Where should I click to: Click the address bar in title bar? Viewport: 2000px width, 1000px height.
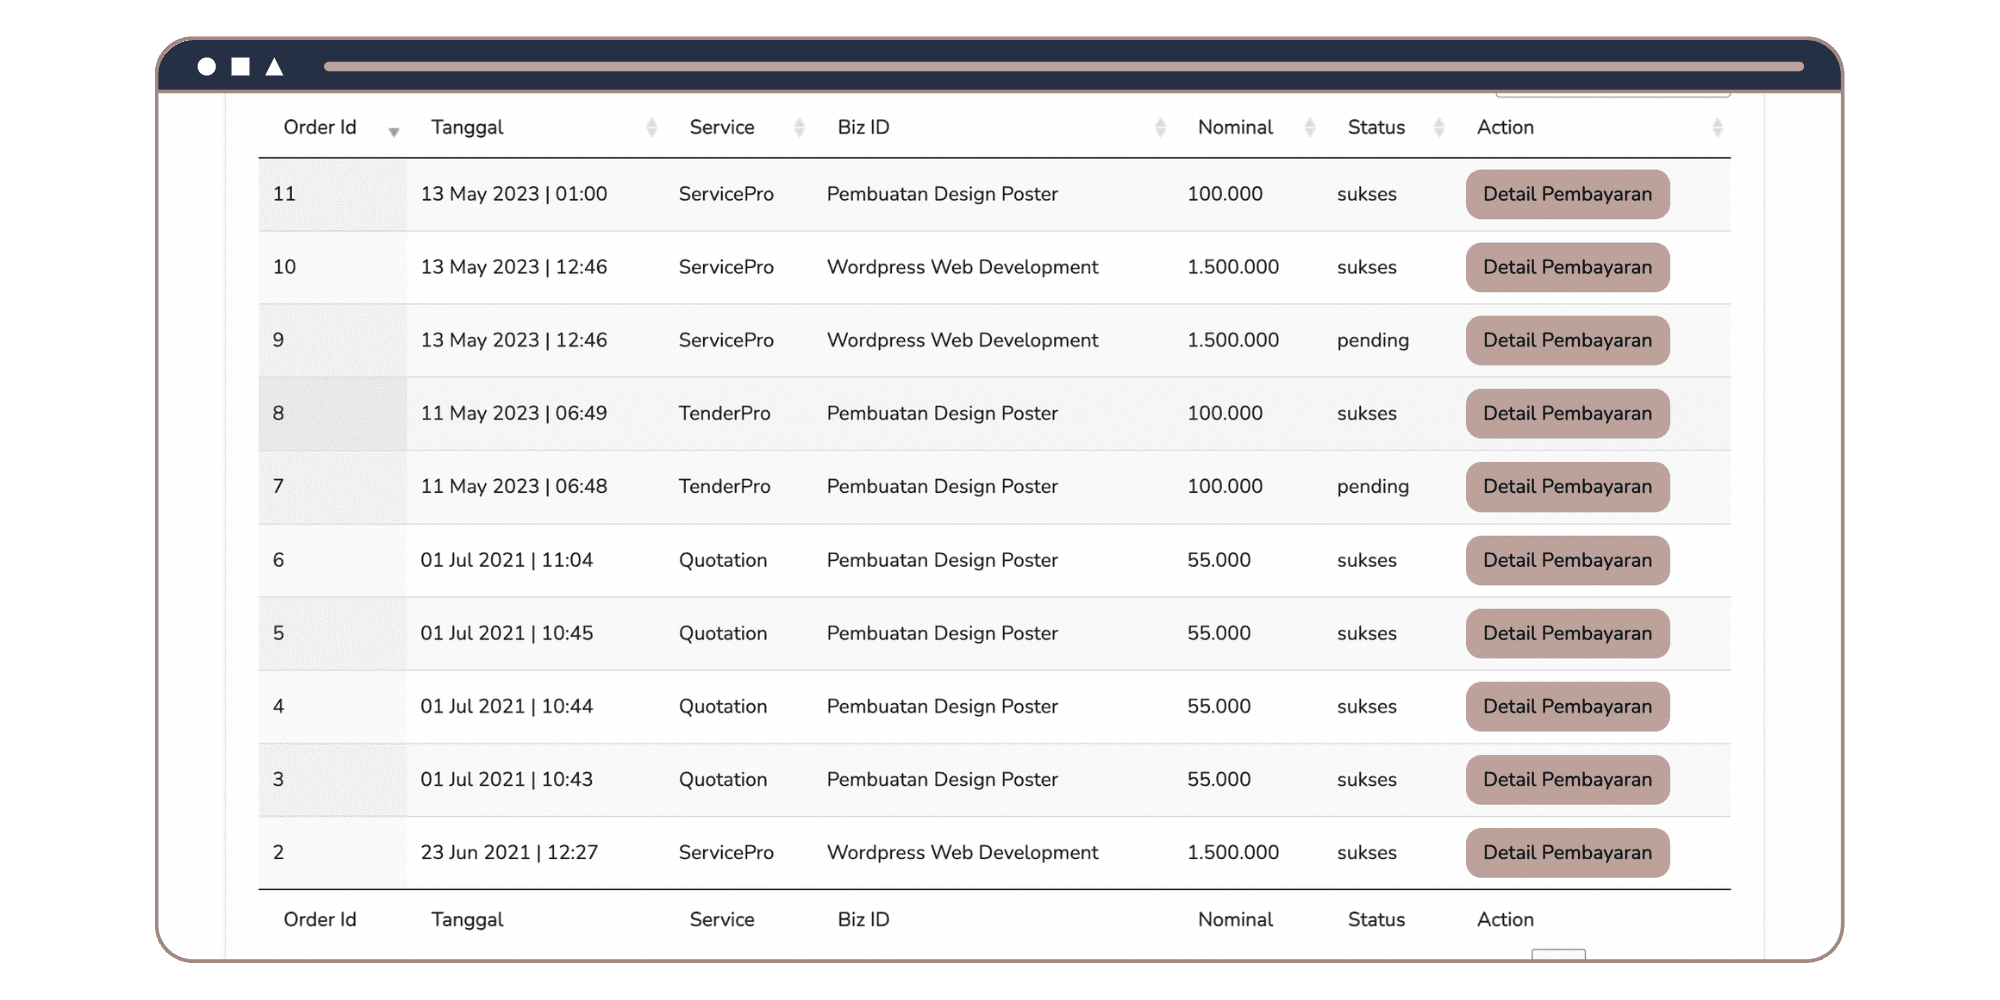[x=1063, y=67]
